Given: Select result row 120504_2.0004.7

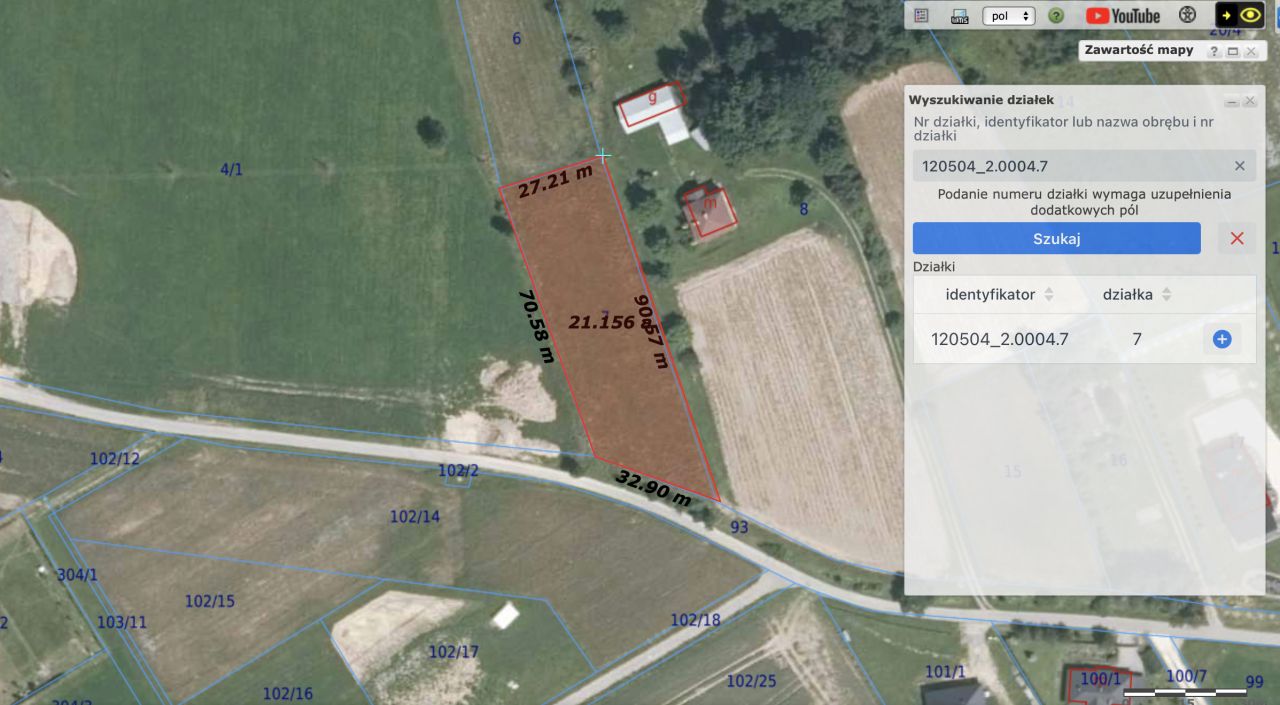Looking at the screenshot, I should tap(1084, 339).
